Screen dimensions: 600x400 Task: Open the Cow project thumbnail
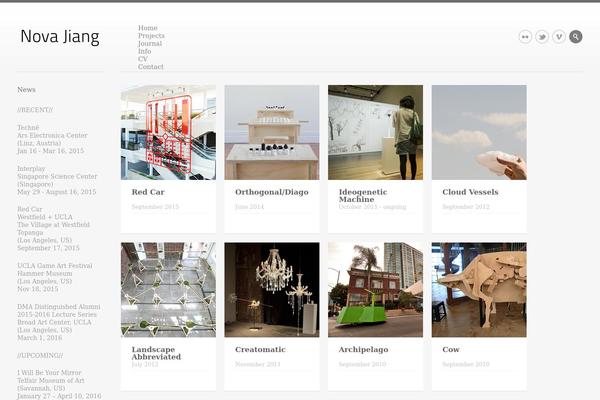pos(479,290)
